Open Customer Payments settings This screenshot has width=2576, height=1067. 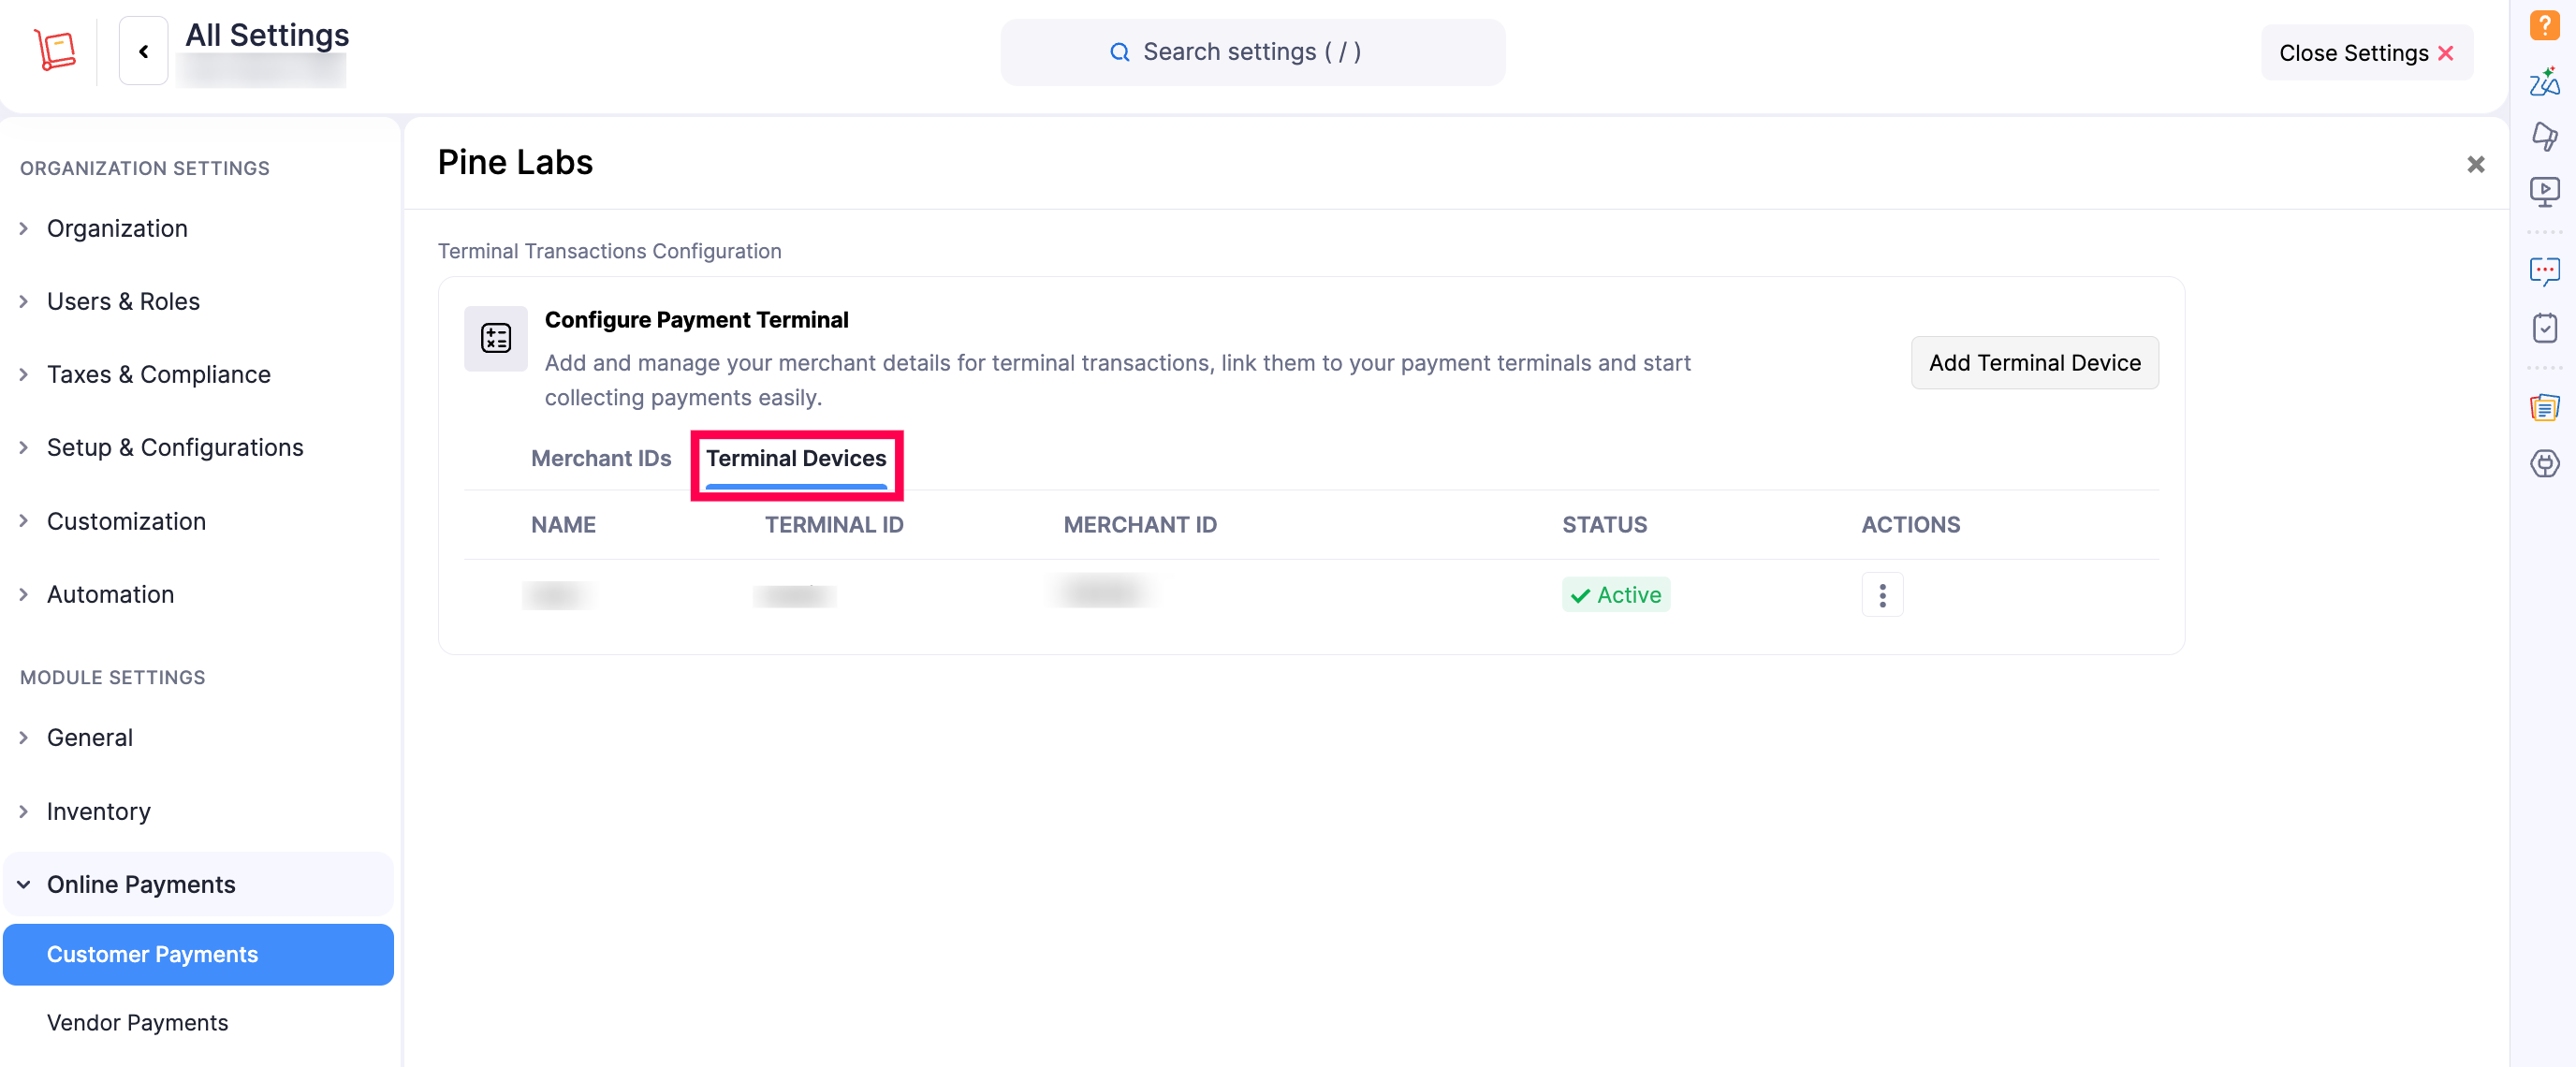point(198,955)
